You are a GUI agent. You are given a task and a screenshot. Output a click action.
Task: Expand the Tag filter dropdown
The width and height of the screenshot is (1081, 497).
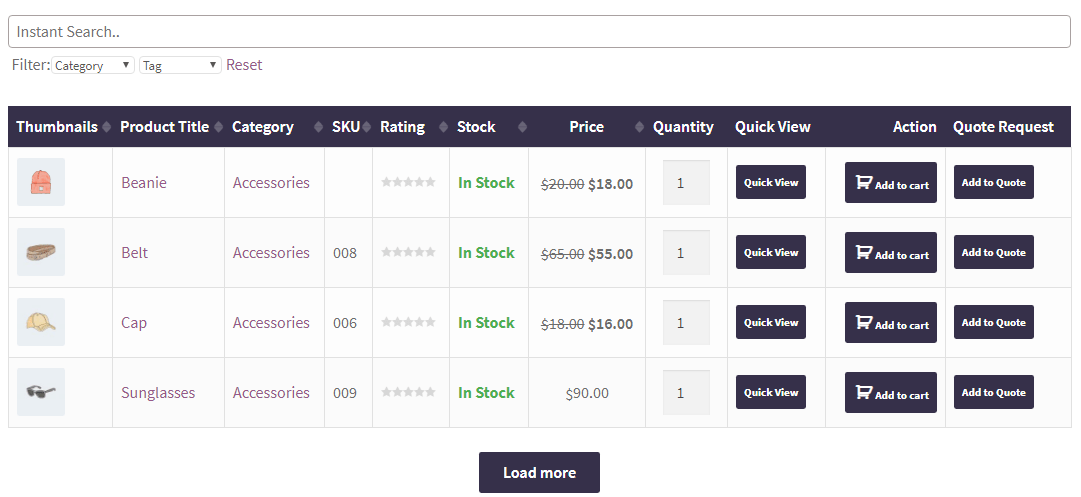click(180, 66)
